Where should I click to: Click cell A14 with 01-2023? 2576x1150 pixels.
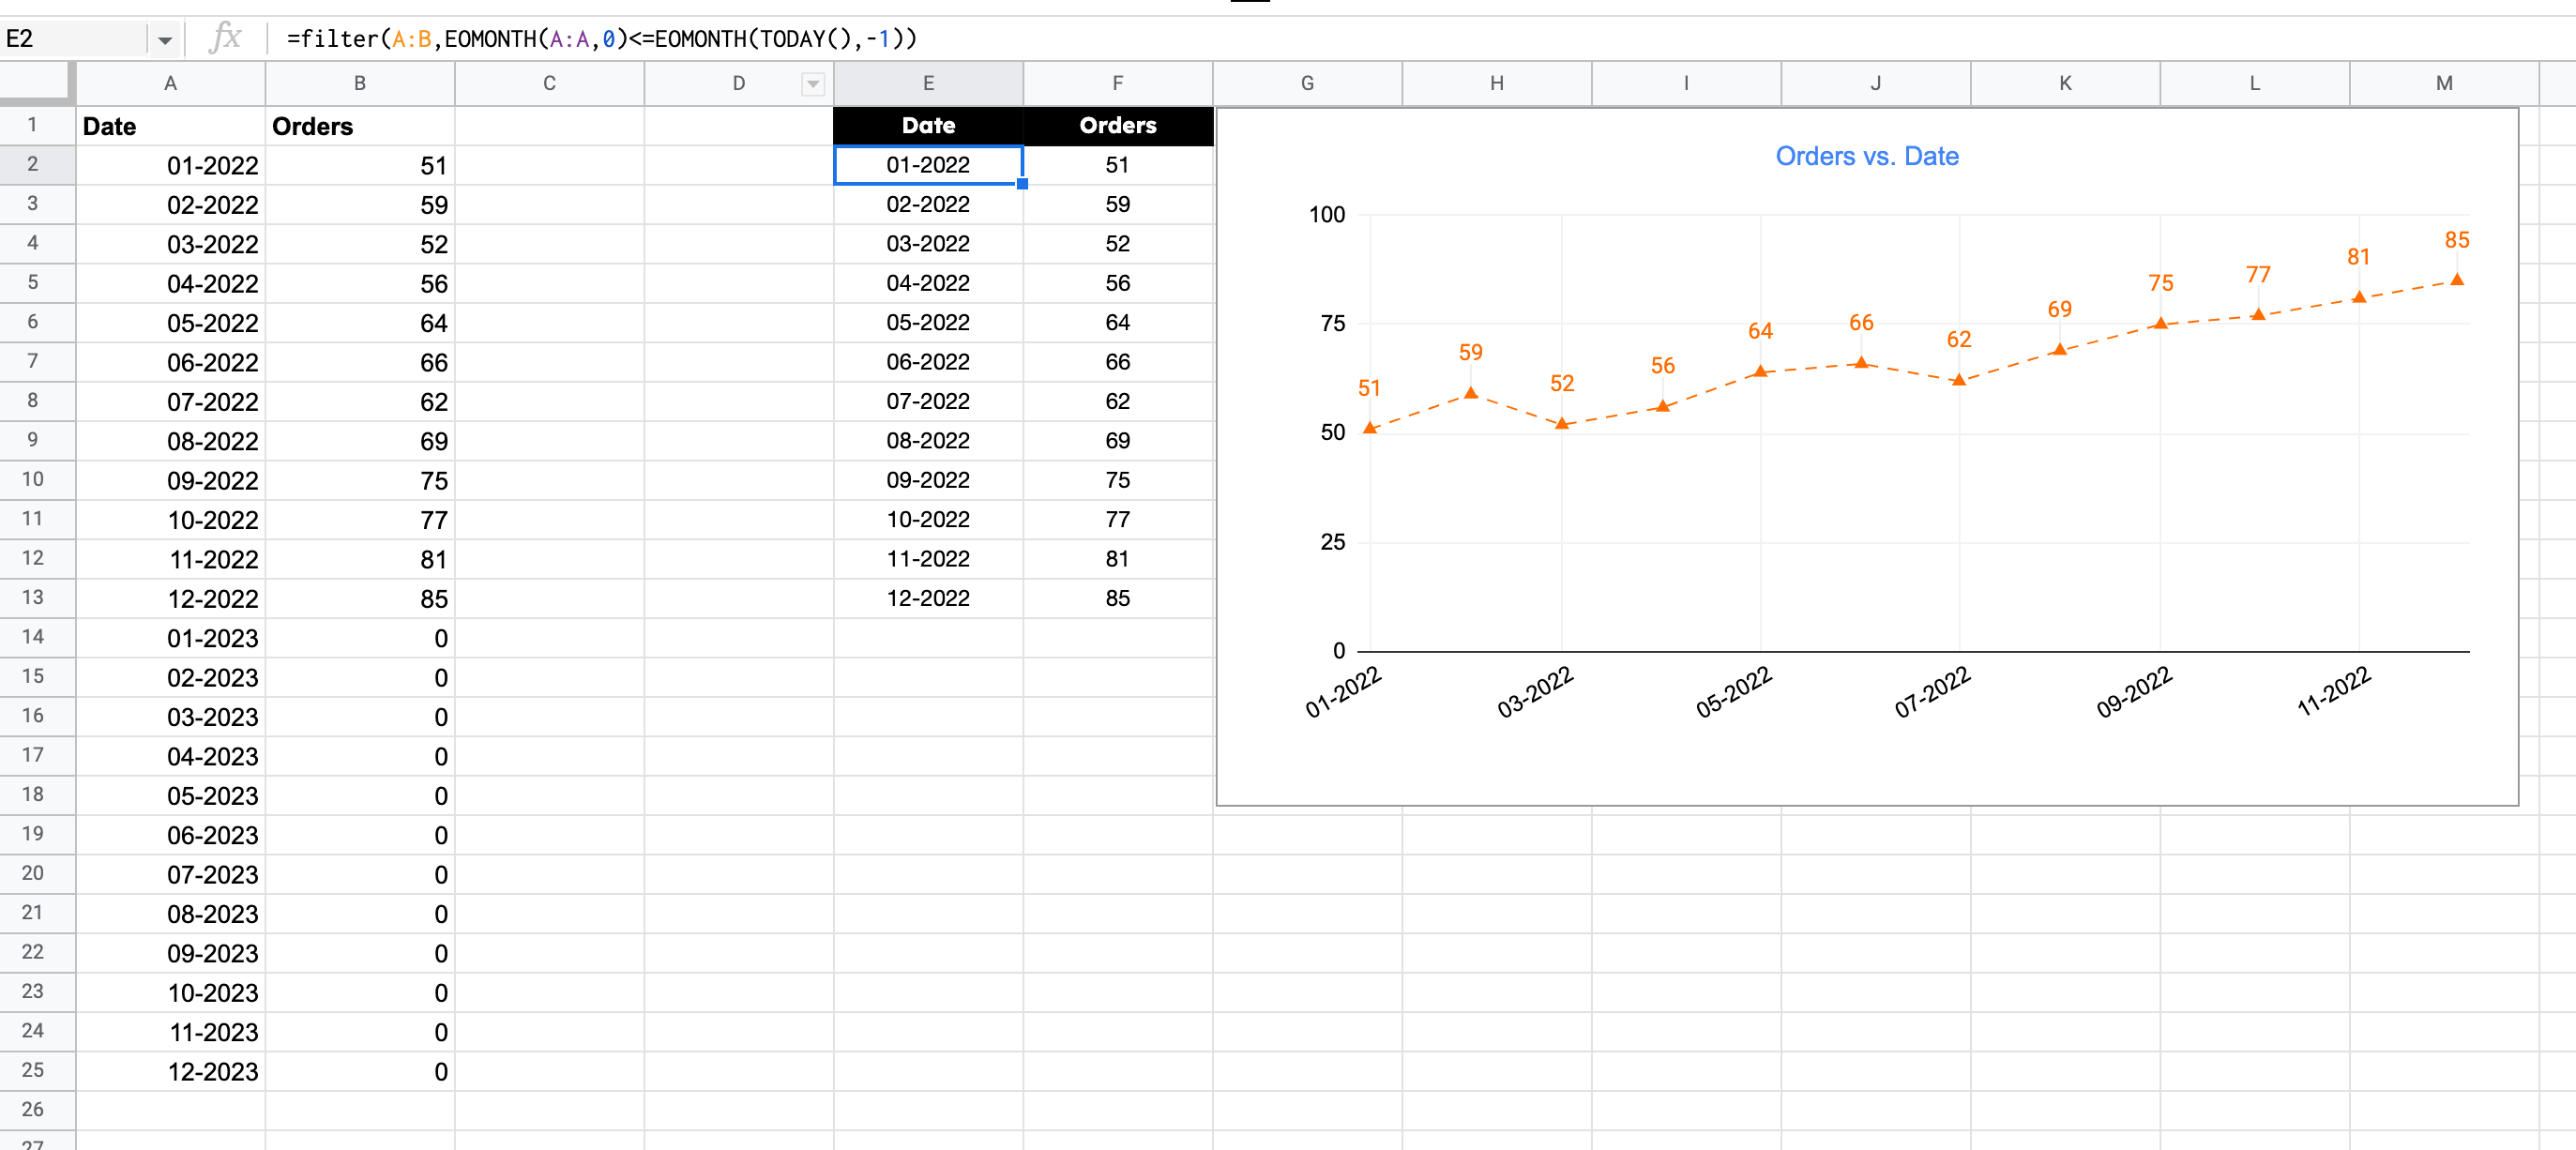click(x=171, y=638)
